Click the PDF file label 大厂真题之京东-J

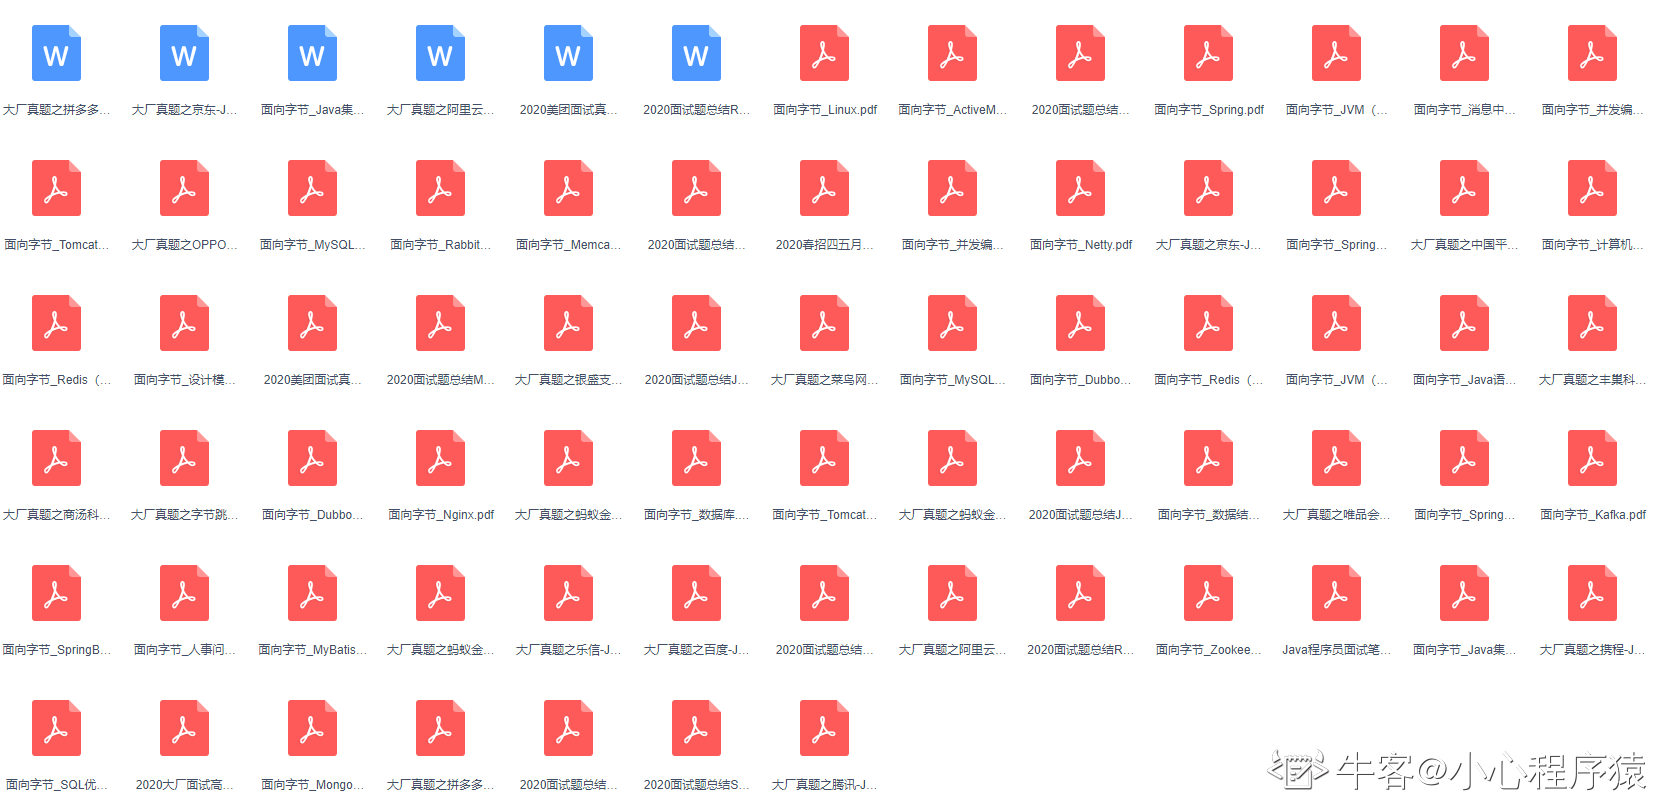(x=1208, y=245)
